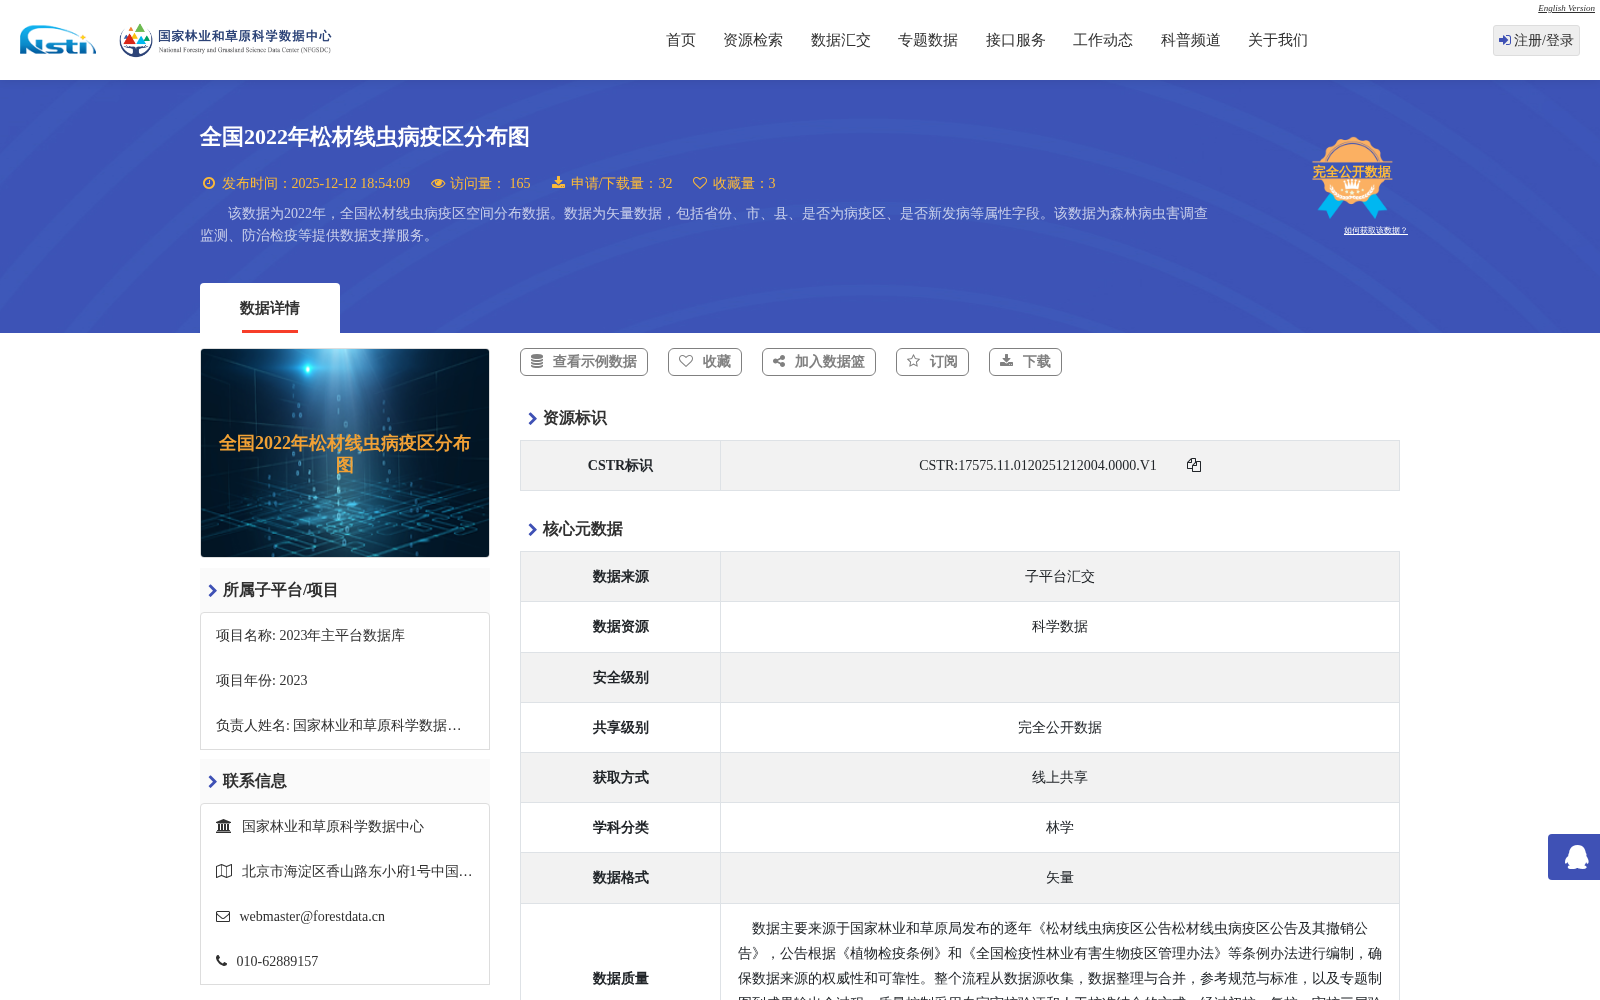Click the eye icon beside 访问量
The image size is (1600, 1000).
[x=438, y=183]
